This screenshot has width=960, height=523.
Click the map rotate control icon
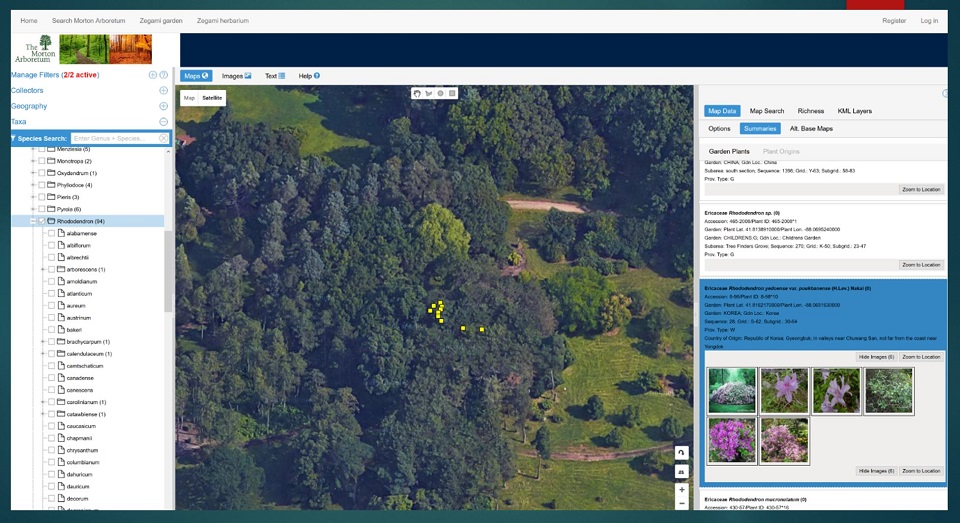pyautogui.click(x=681, y=453)
